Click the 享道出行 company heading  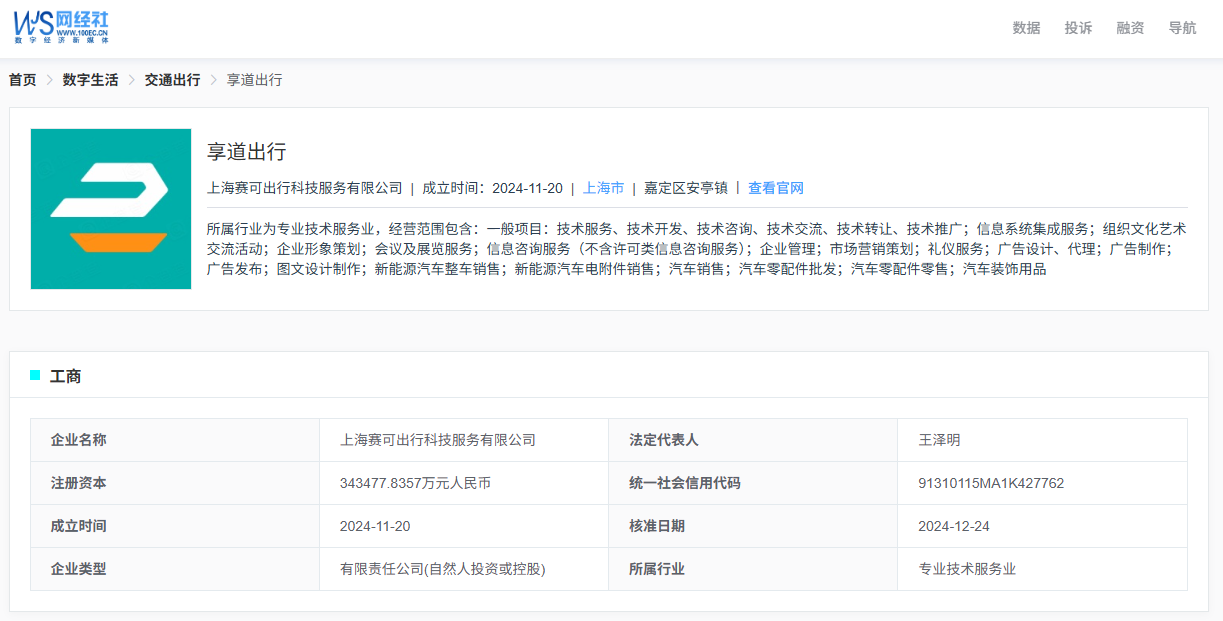tap(247, 152)
